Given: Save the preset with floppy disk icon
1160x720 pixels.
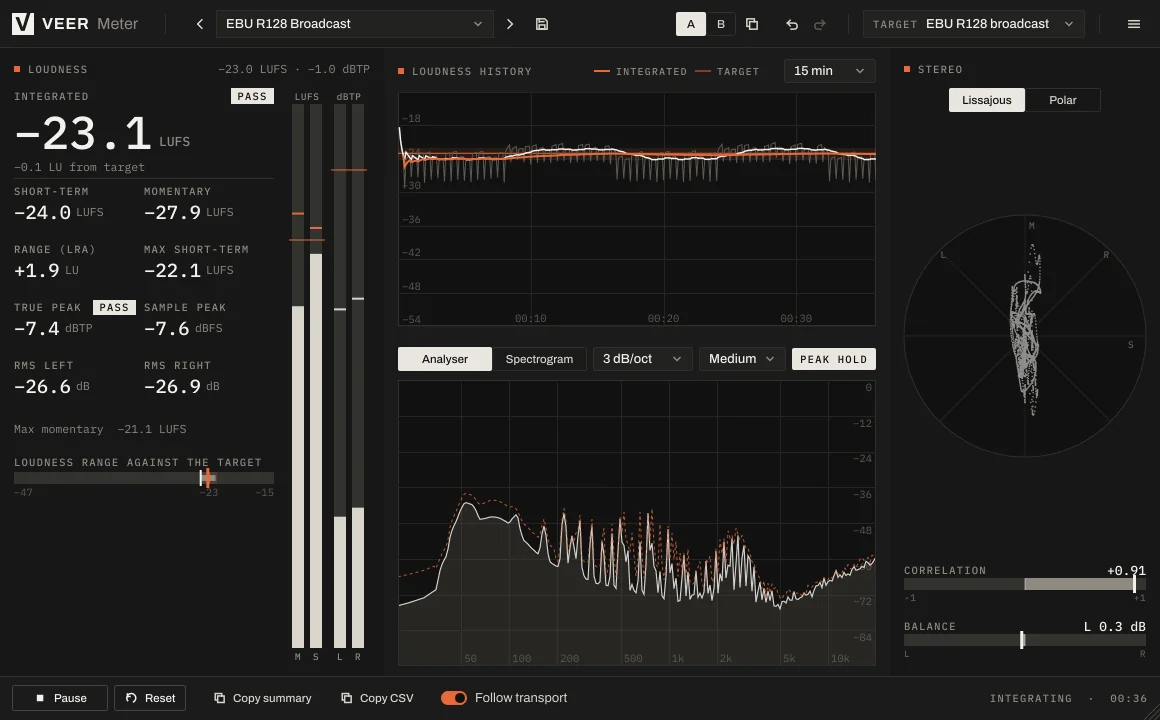Looking at the screenshot, I should (x=542, y=24).
